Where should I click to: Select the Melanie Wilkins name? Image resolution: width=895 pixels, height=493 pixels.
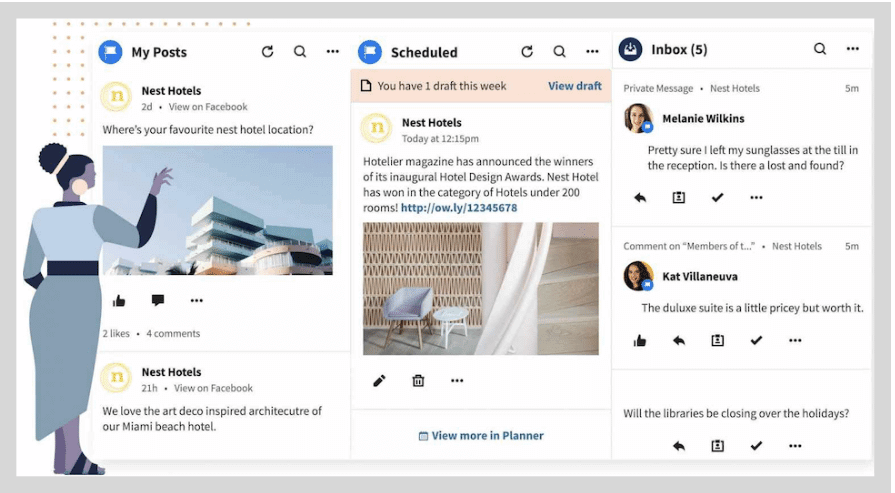[x=703, y=119]
